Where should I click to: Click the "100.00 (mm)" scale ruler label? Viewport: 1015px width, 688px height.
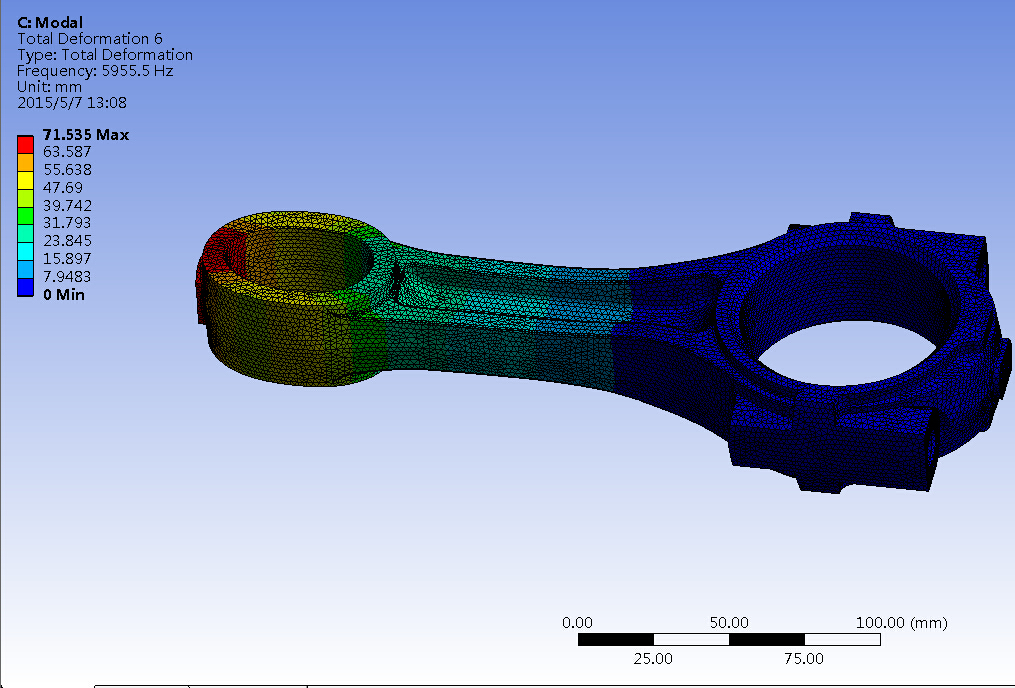[x=902, y=623]
